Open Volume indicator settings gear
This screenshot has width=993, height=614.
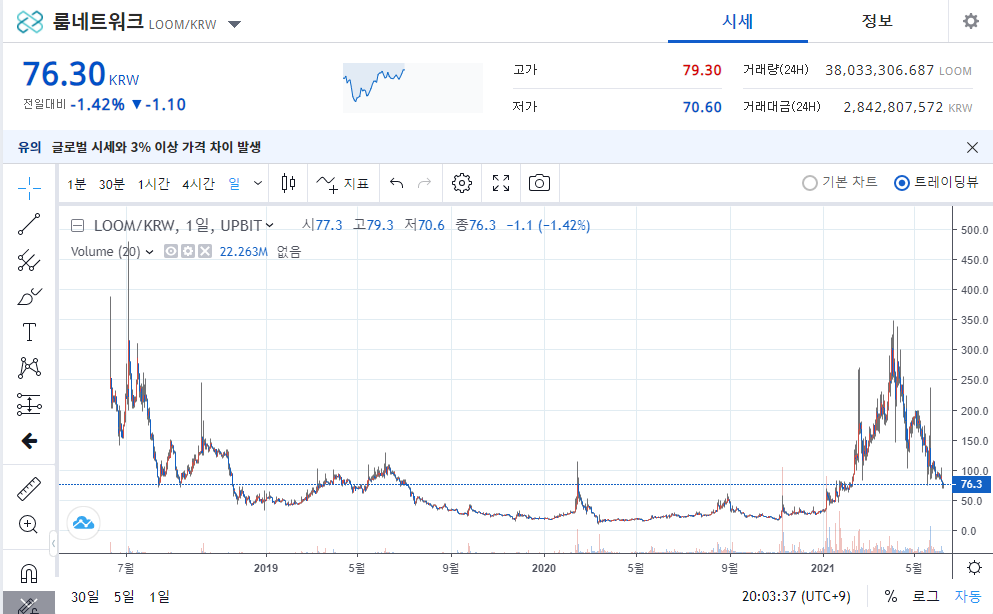(x=188, y=251)
